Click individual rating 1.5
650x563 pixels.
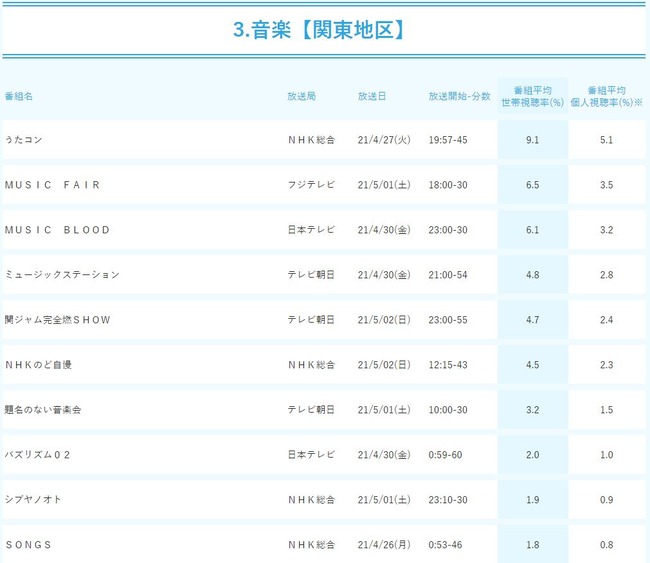tap(606, 410)
